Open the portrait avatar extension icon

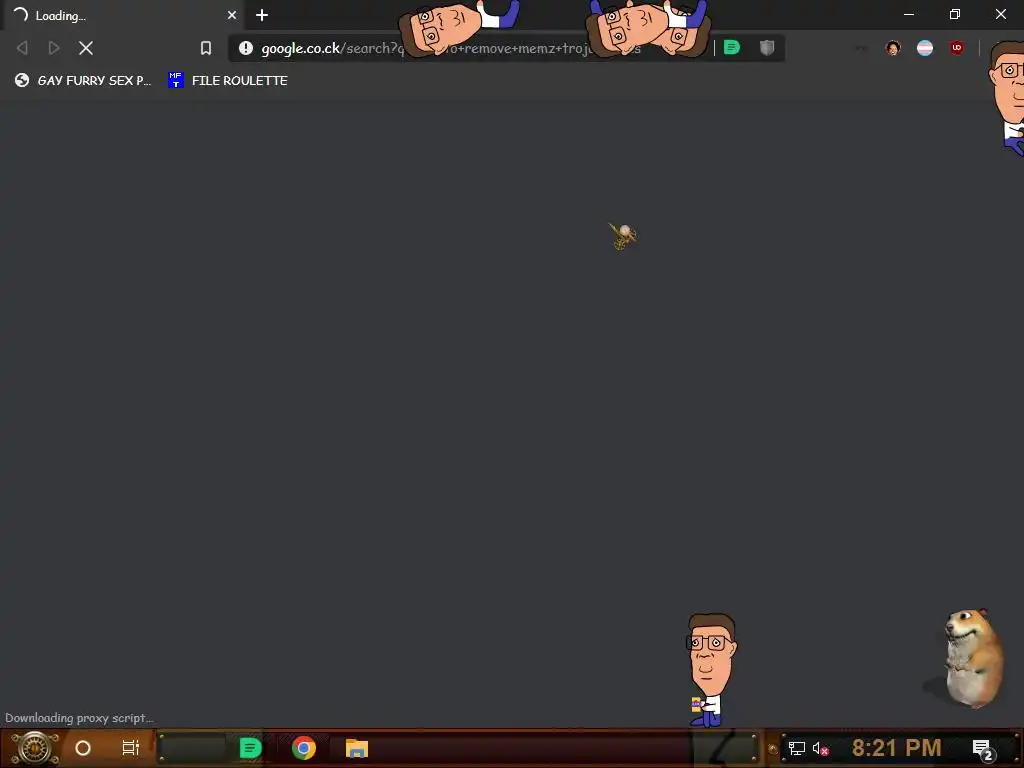[893, 48]
